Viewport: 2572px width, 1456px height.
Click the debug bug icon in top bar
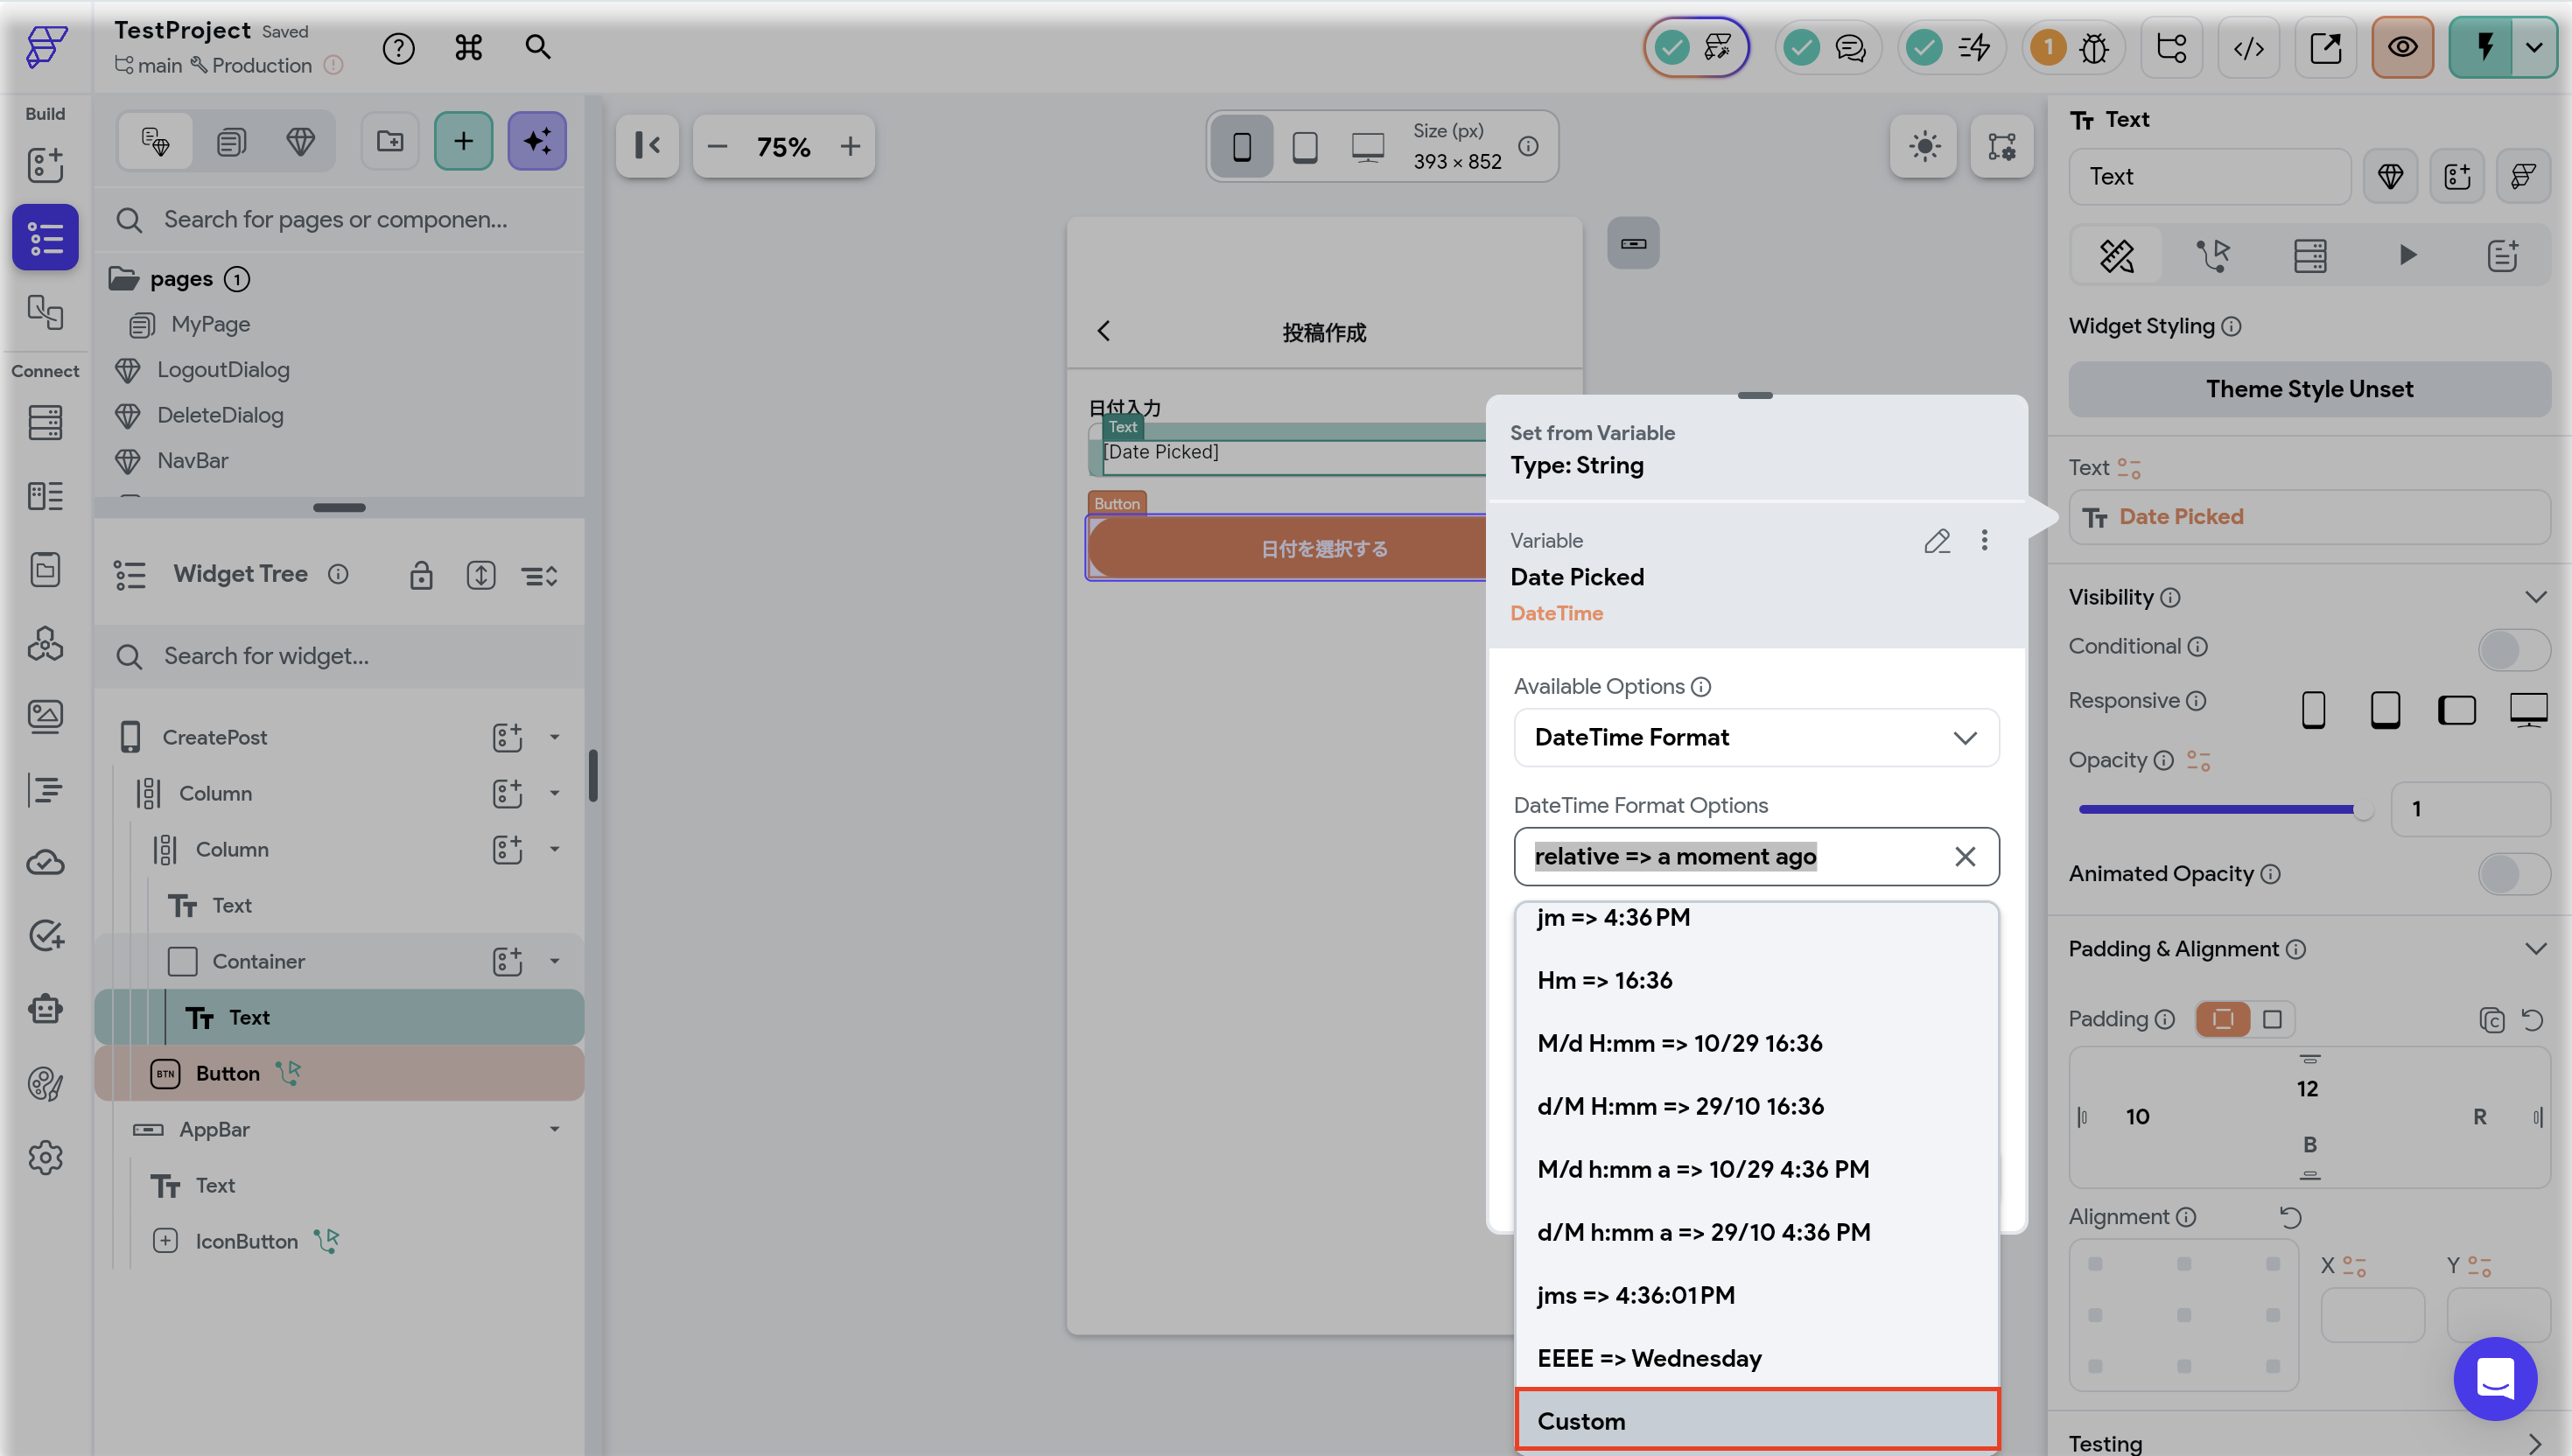tap(2093, 47)
